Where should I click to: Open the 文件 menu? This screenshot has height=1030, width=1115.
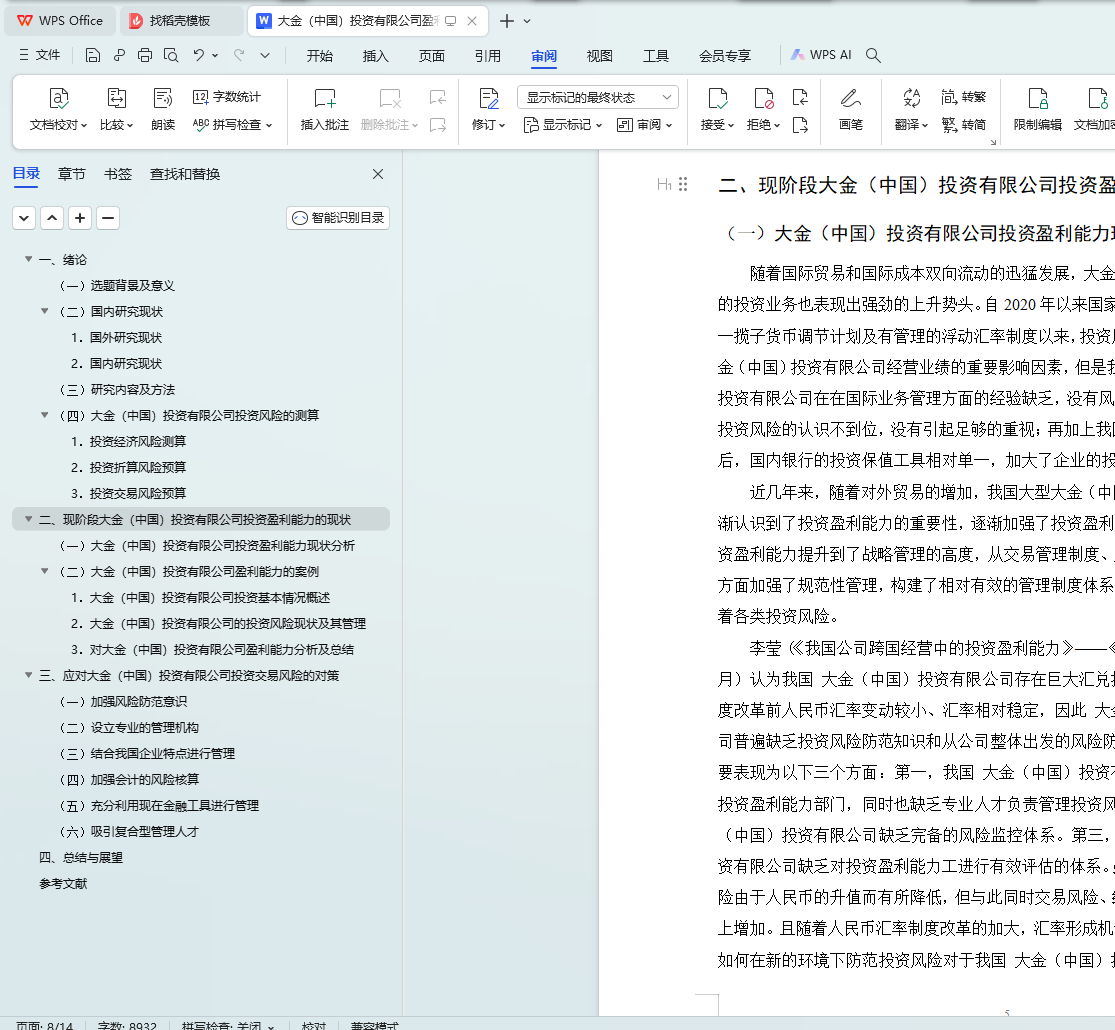tap(39, 55)
